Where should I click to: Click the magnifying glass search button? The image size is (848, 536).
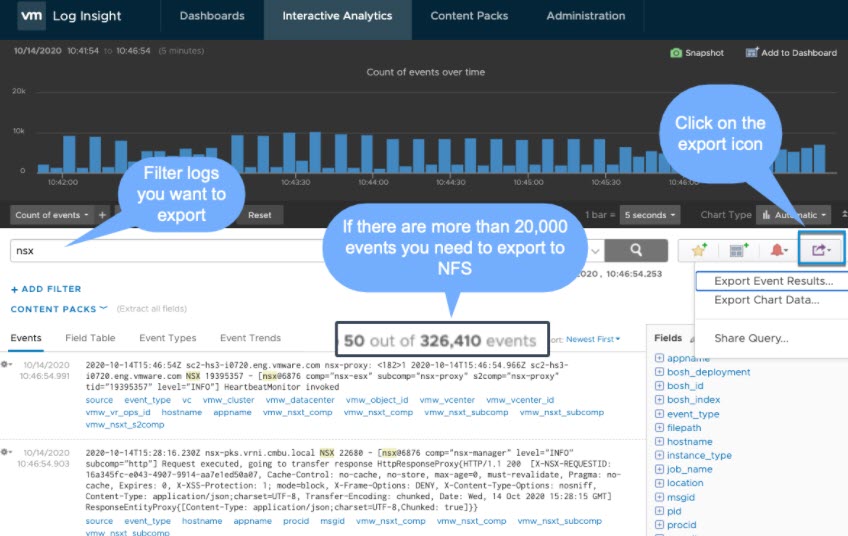coord(636,250)
